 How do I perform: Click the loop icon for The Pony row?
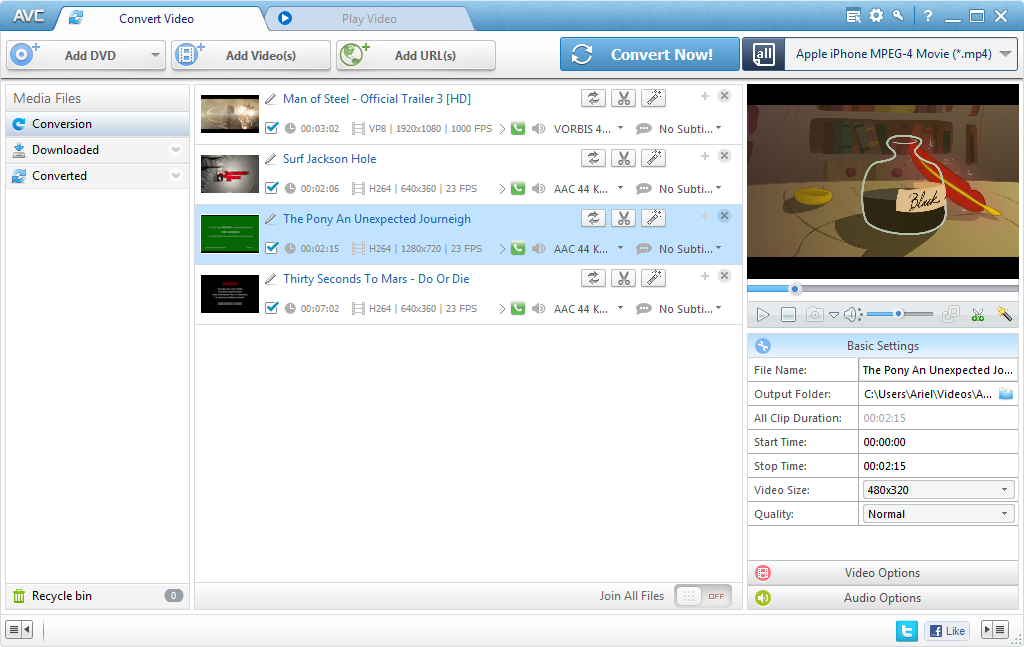coord(593,218)
